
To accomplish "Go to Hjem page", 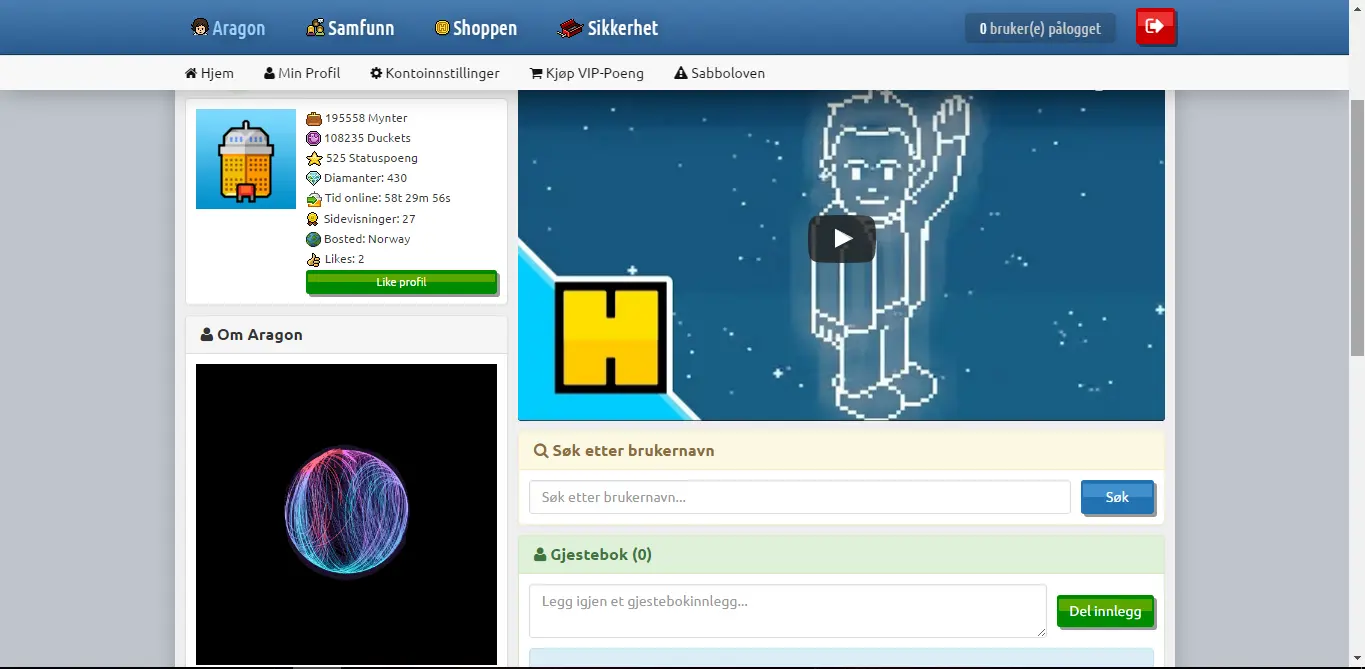I will coord(209,73).
